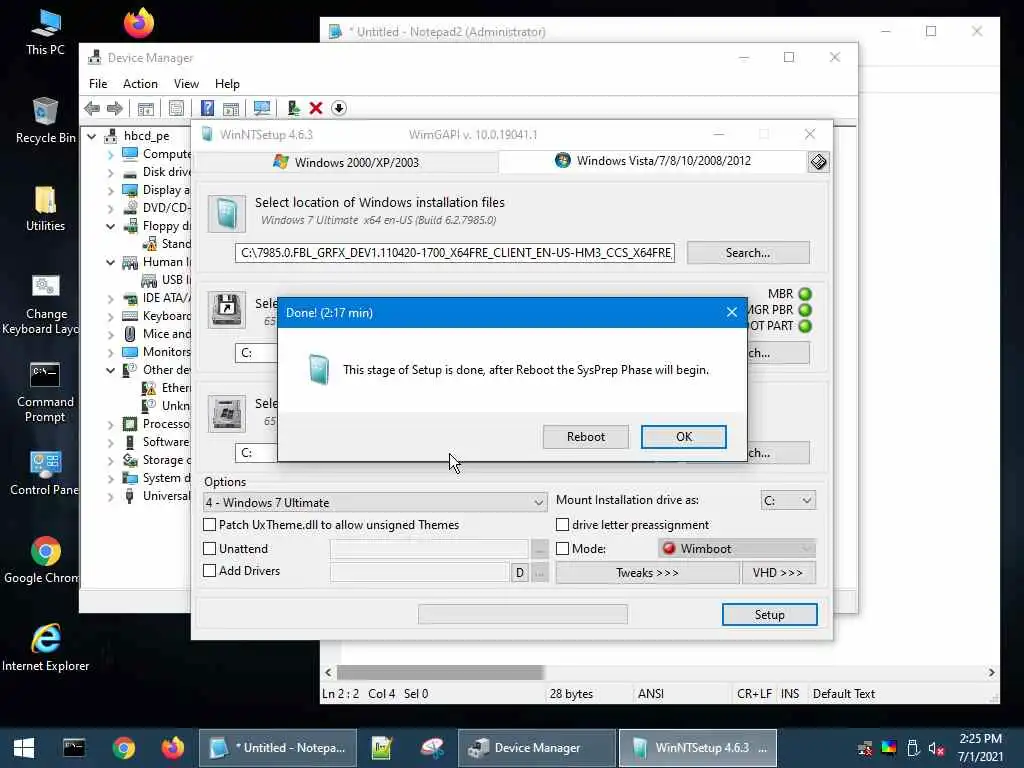Click the boot drive floppy disk icon

pos(227,309)
